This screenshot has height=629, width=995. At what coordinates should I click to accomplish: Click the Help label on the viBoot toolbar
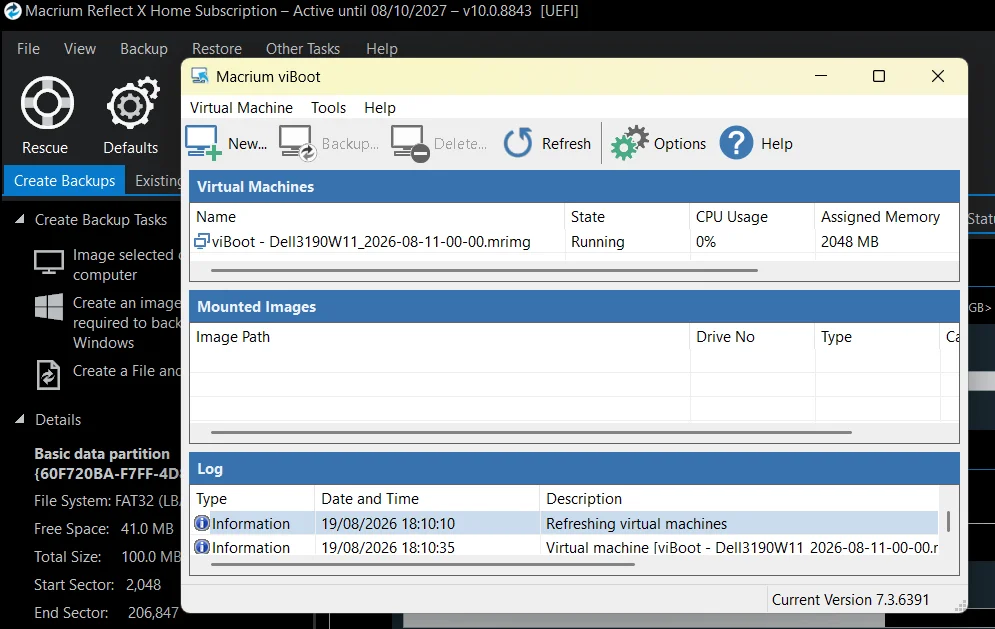[x=777, y=143]
